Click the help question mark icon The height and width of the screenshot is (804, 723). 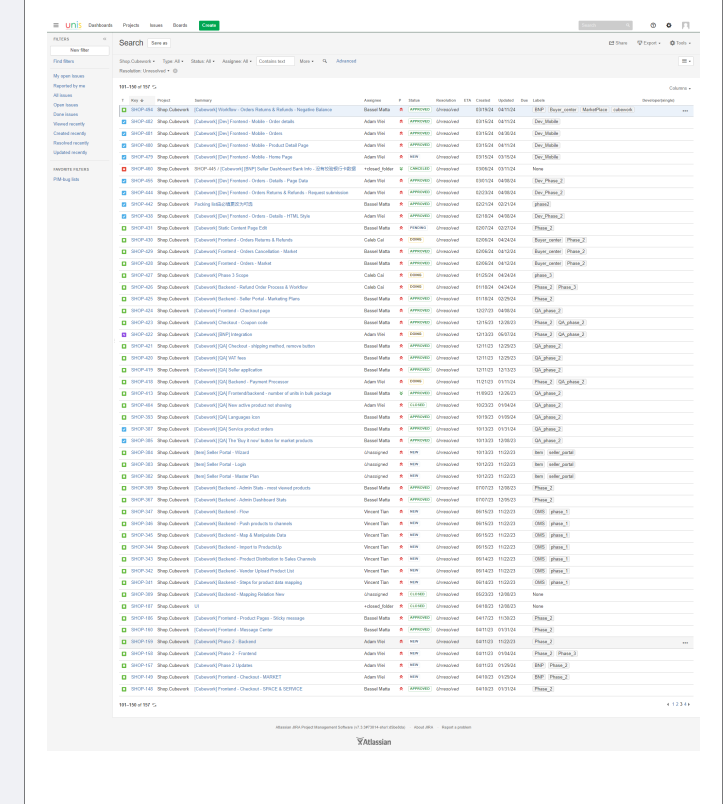652,24
